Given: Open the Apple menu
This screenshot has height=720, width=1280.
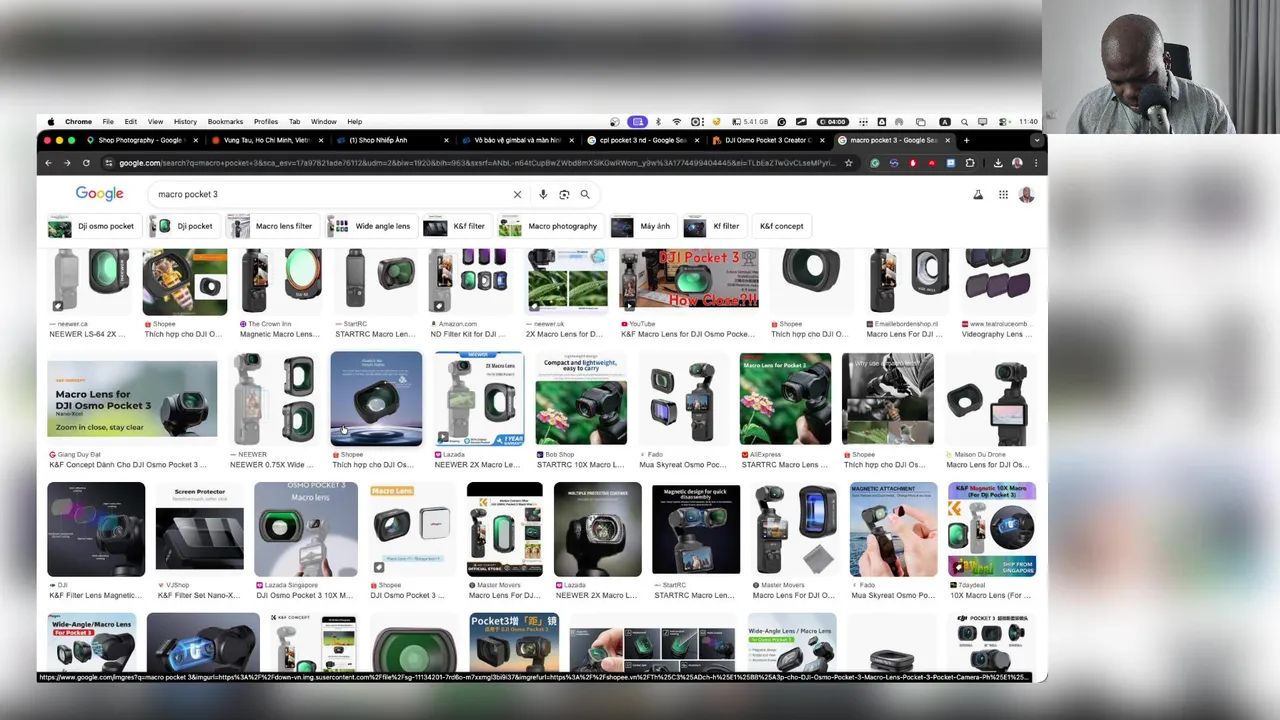Looking at the screenshot, I should point(51,122).
